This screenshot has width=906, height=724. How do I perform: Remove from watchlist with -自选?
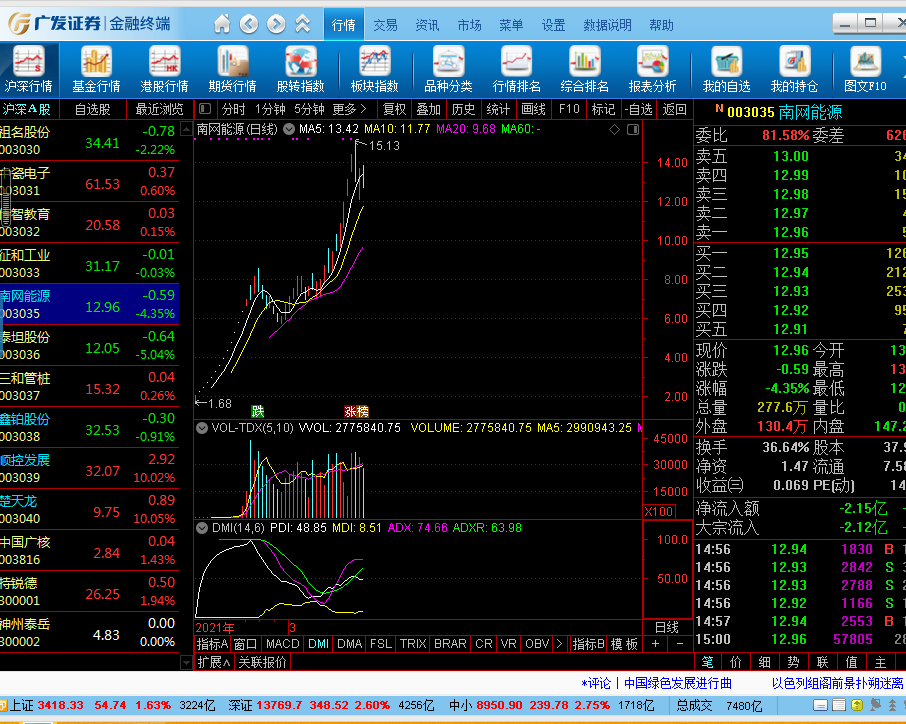pos(638,109)
